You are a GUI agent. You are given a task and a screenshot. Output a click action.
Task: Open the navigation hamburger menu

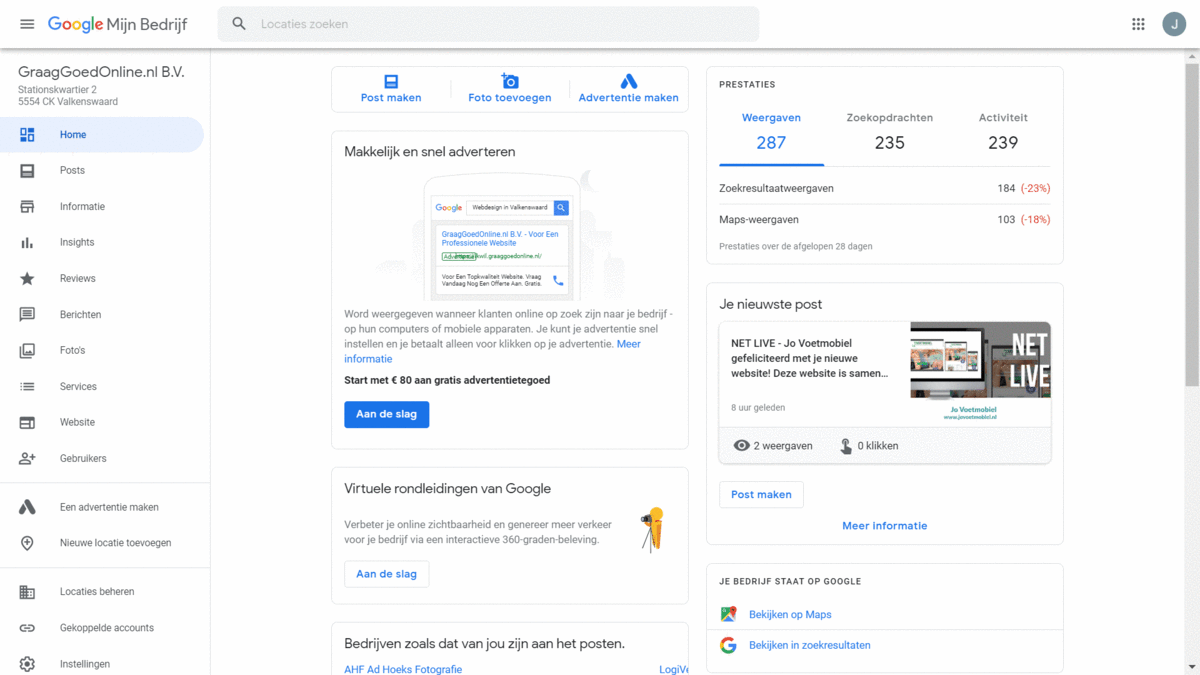(x=27, y=23)
